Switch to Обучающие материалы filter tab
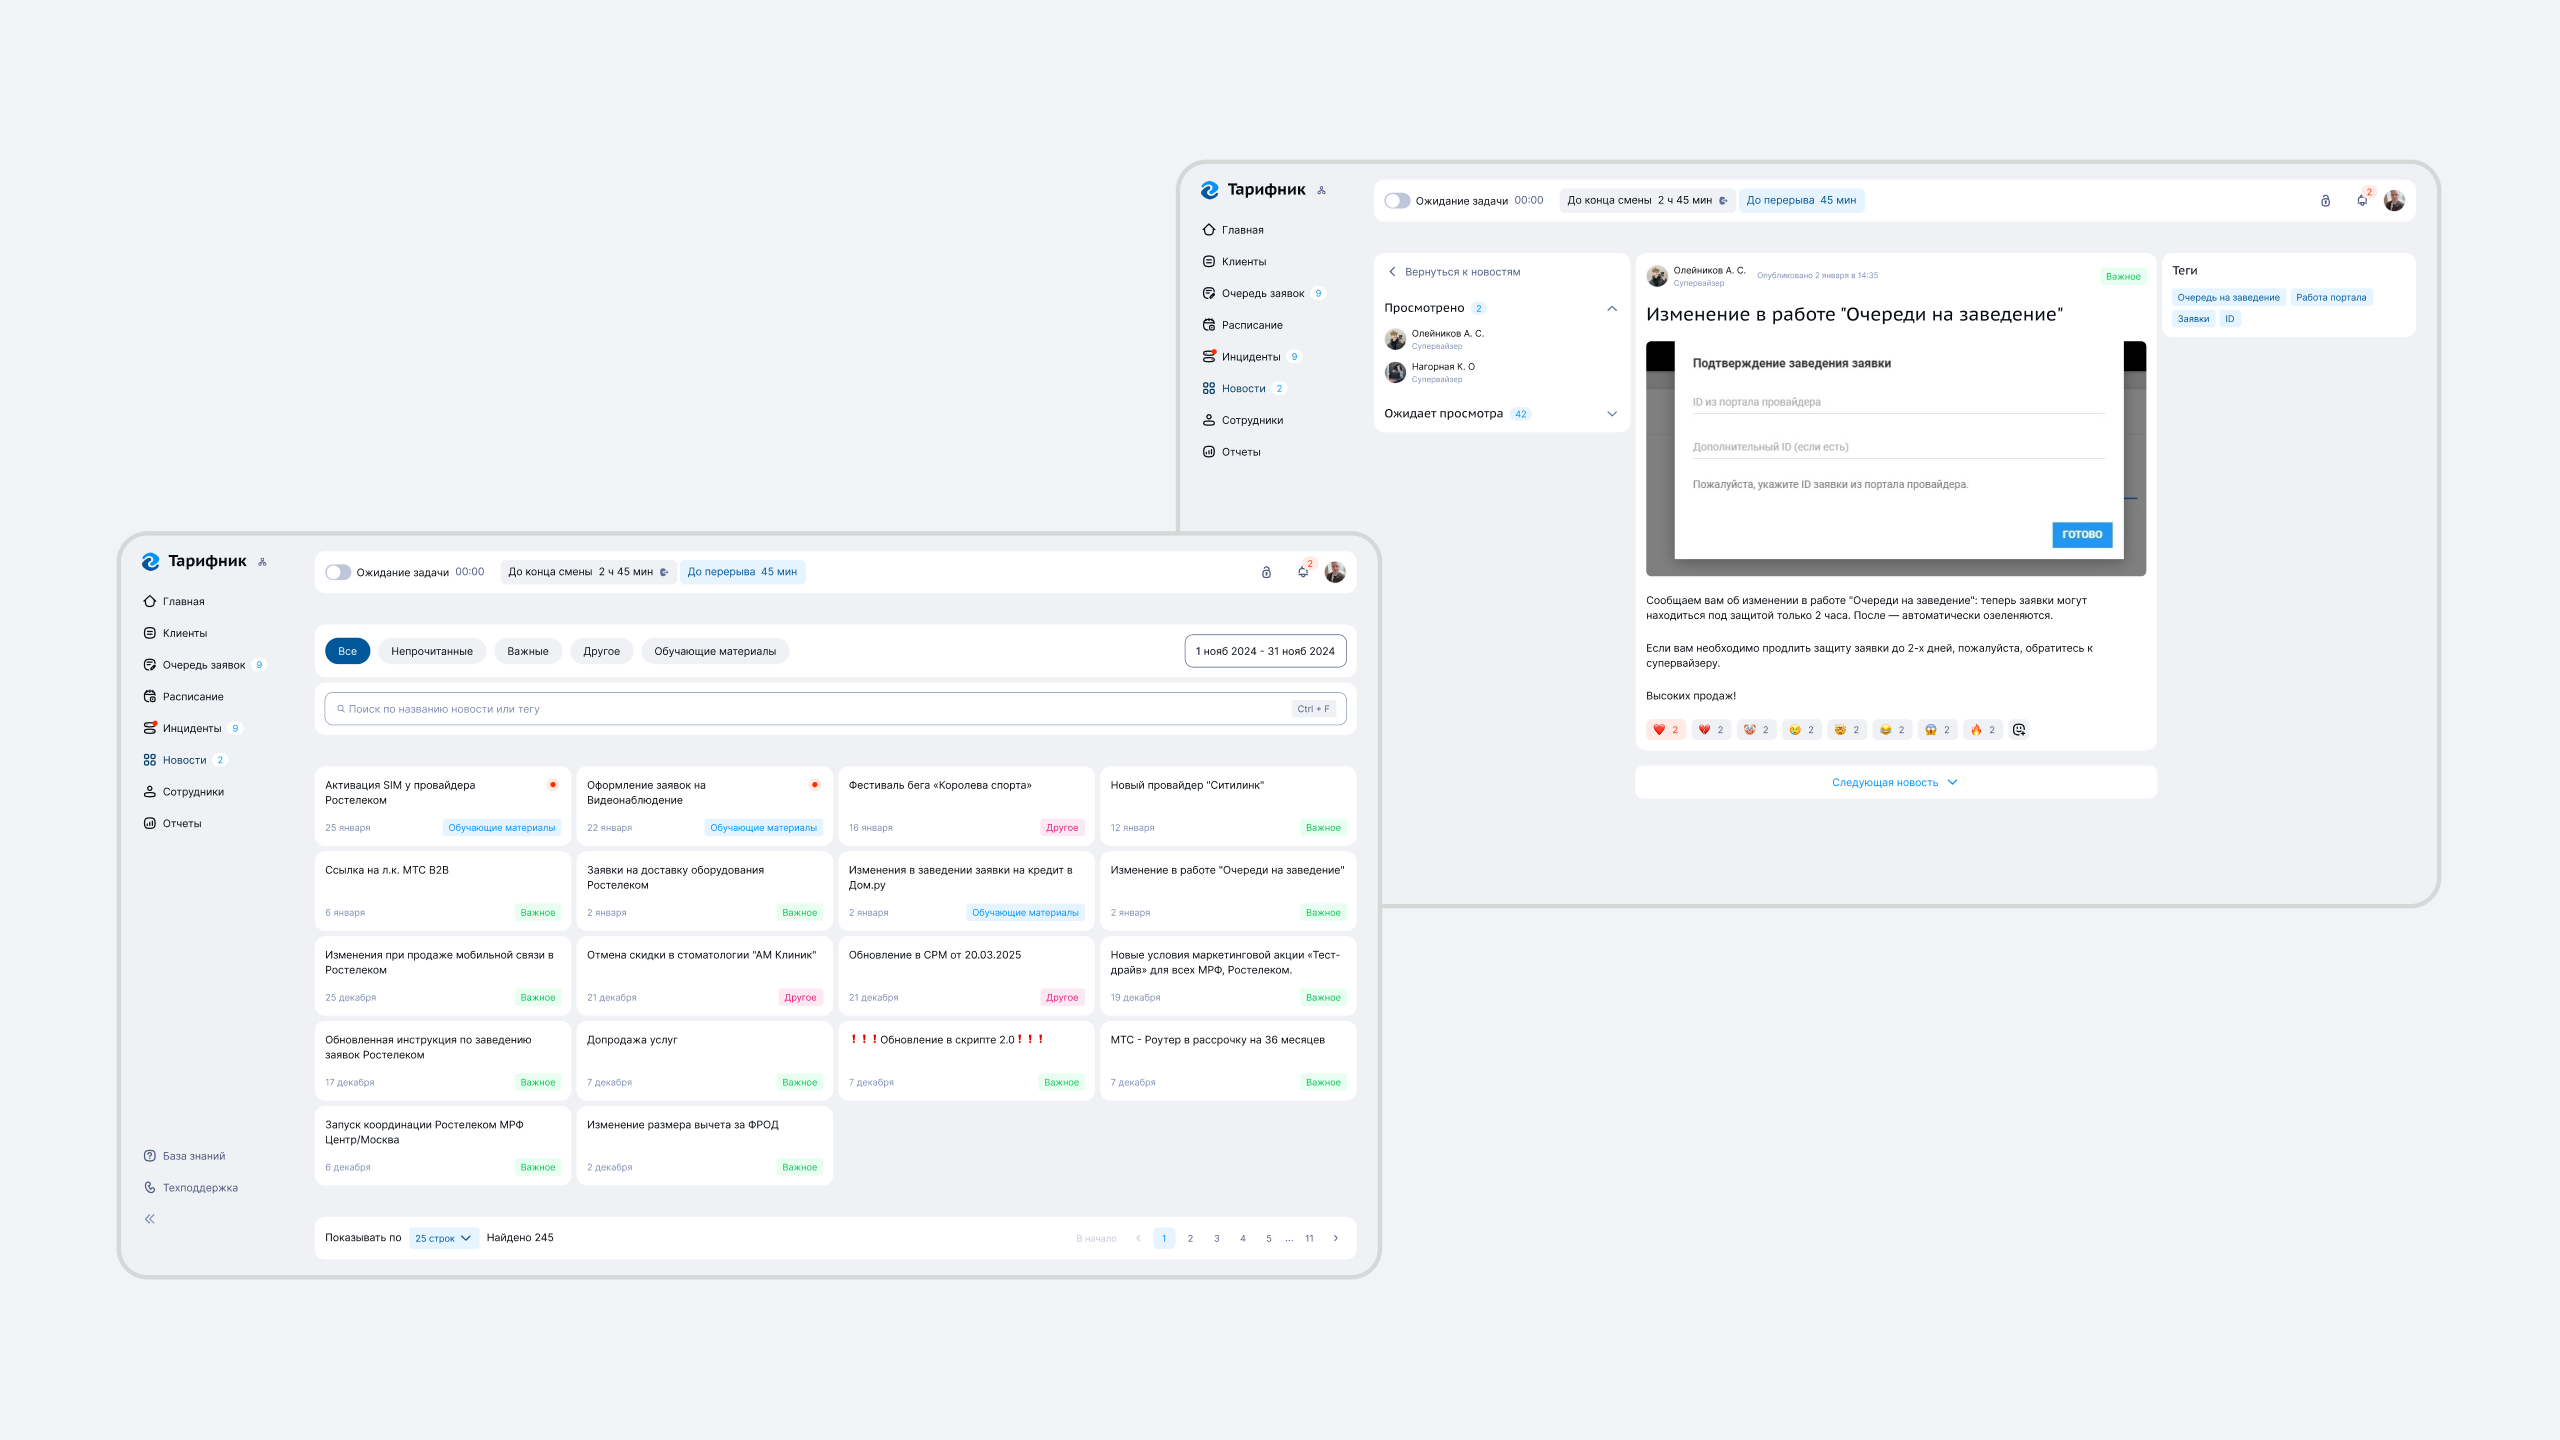The height and width of the screenshot is (1440, 2560). pyautogui.click(x=715, y=651)
